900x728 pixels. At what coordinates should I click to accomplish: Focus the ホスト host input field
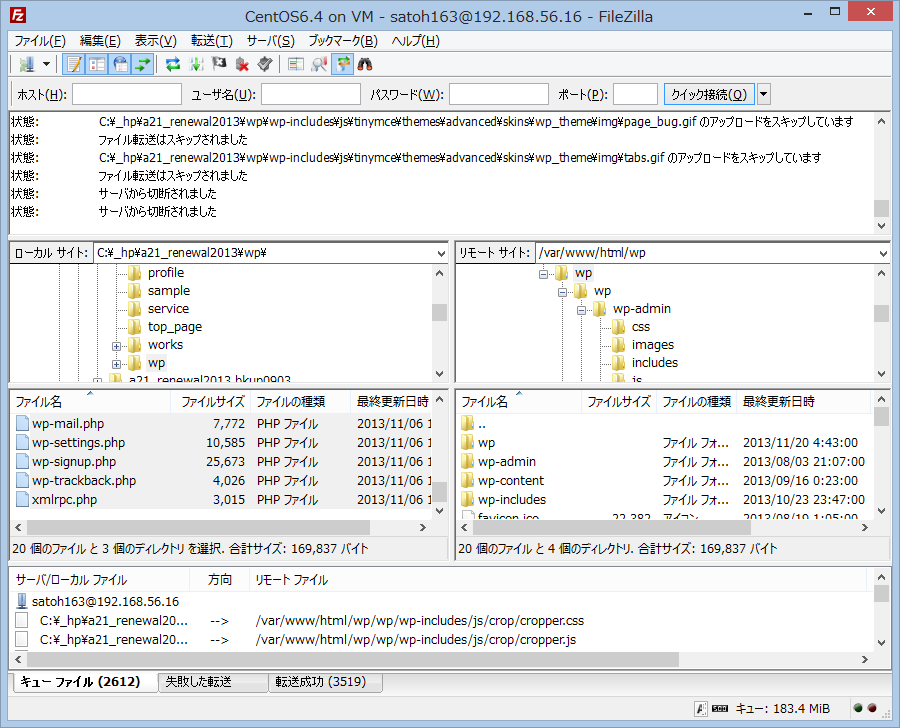[127, 95]
